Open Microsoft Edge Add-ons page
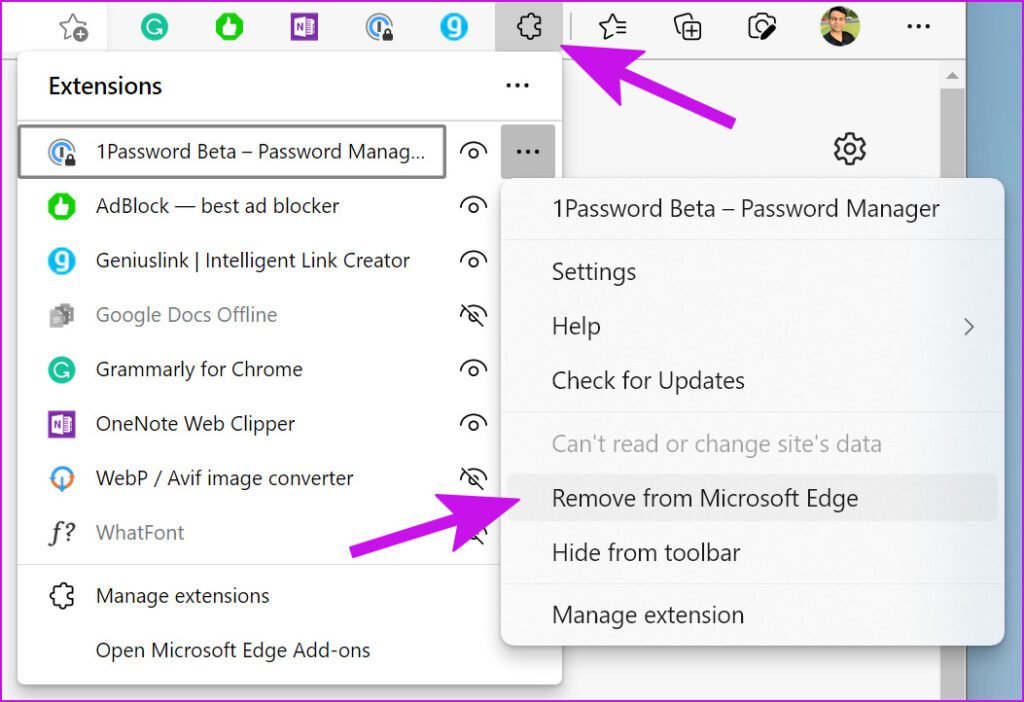 click(232, 650)
